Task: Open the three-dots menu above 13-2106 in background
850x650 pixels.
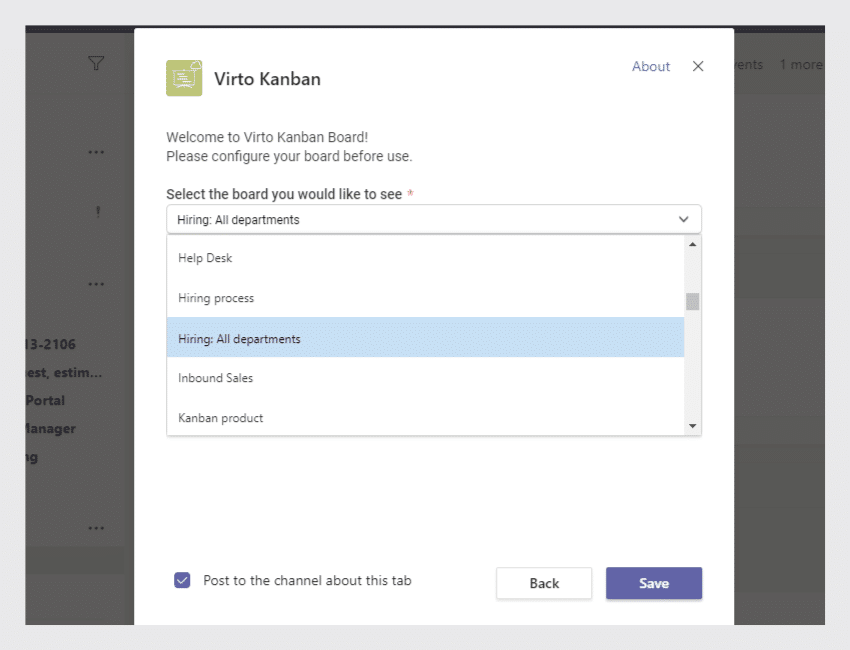Action: (96, 284)
